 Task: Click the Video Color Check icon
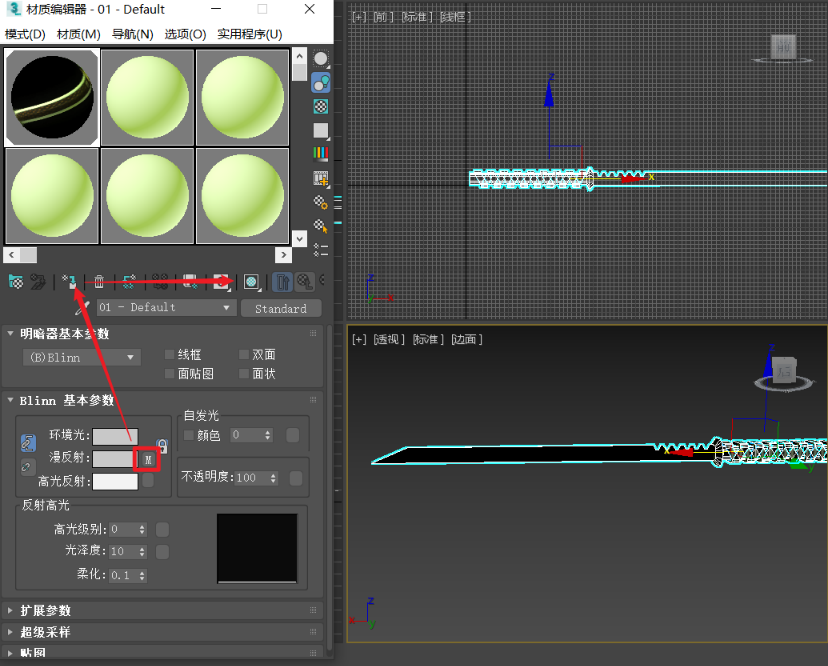(321, 154)
